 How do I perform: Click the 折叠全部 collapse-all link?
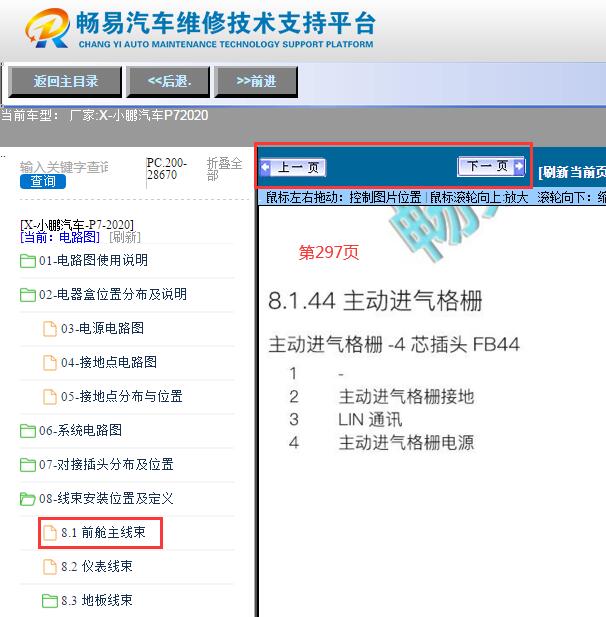pos(224,168)
